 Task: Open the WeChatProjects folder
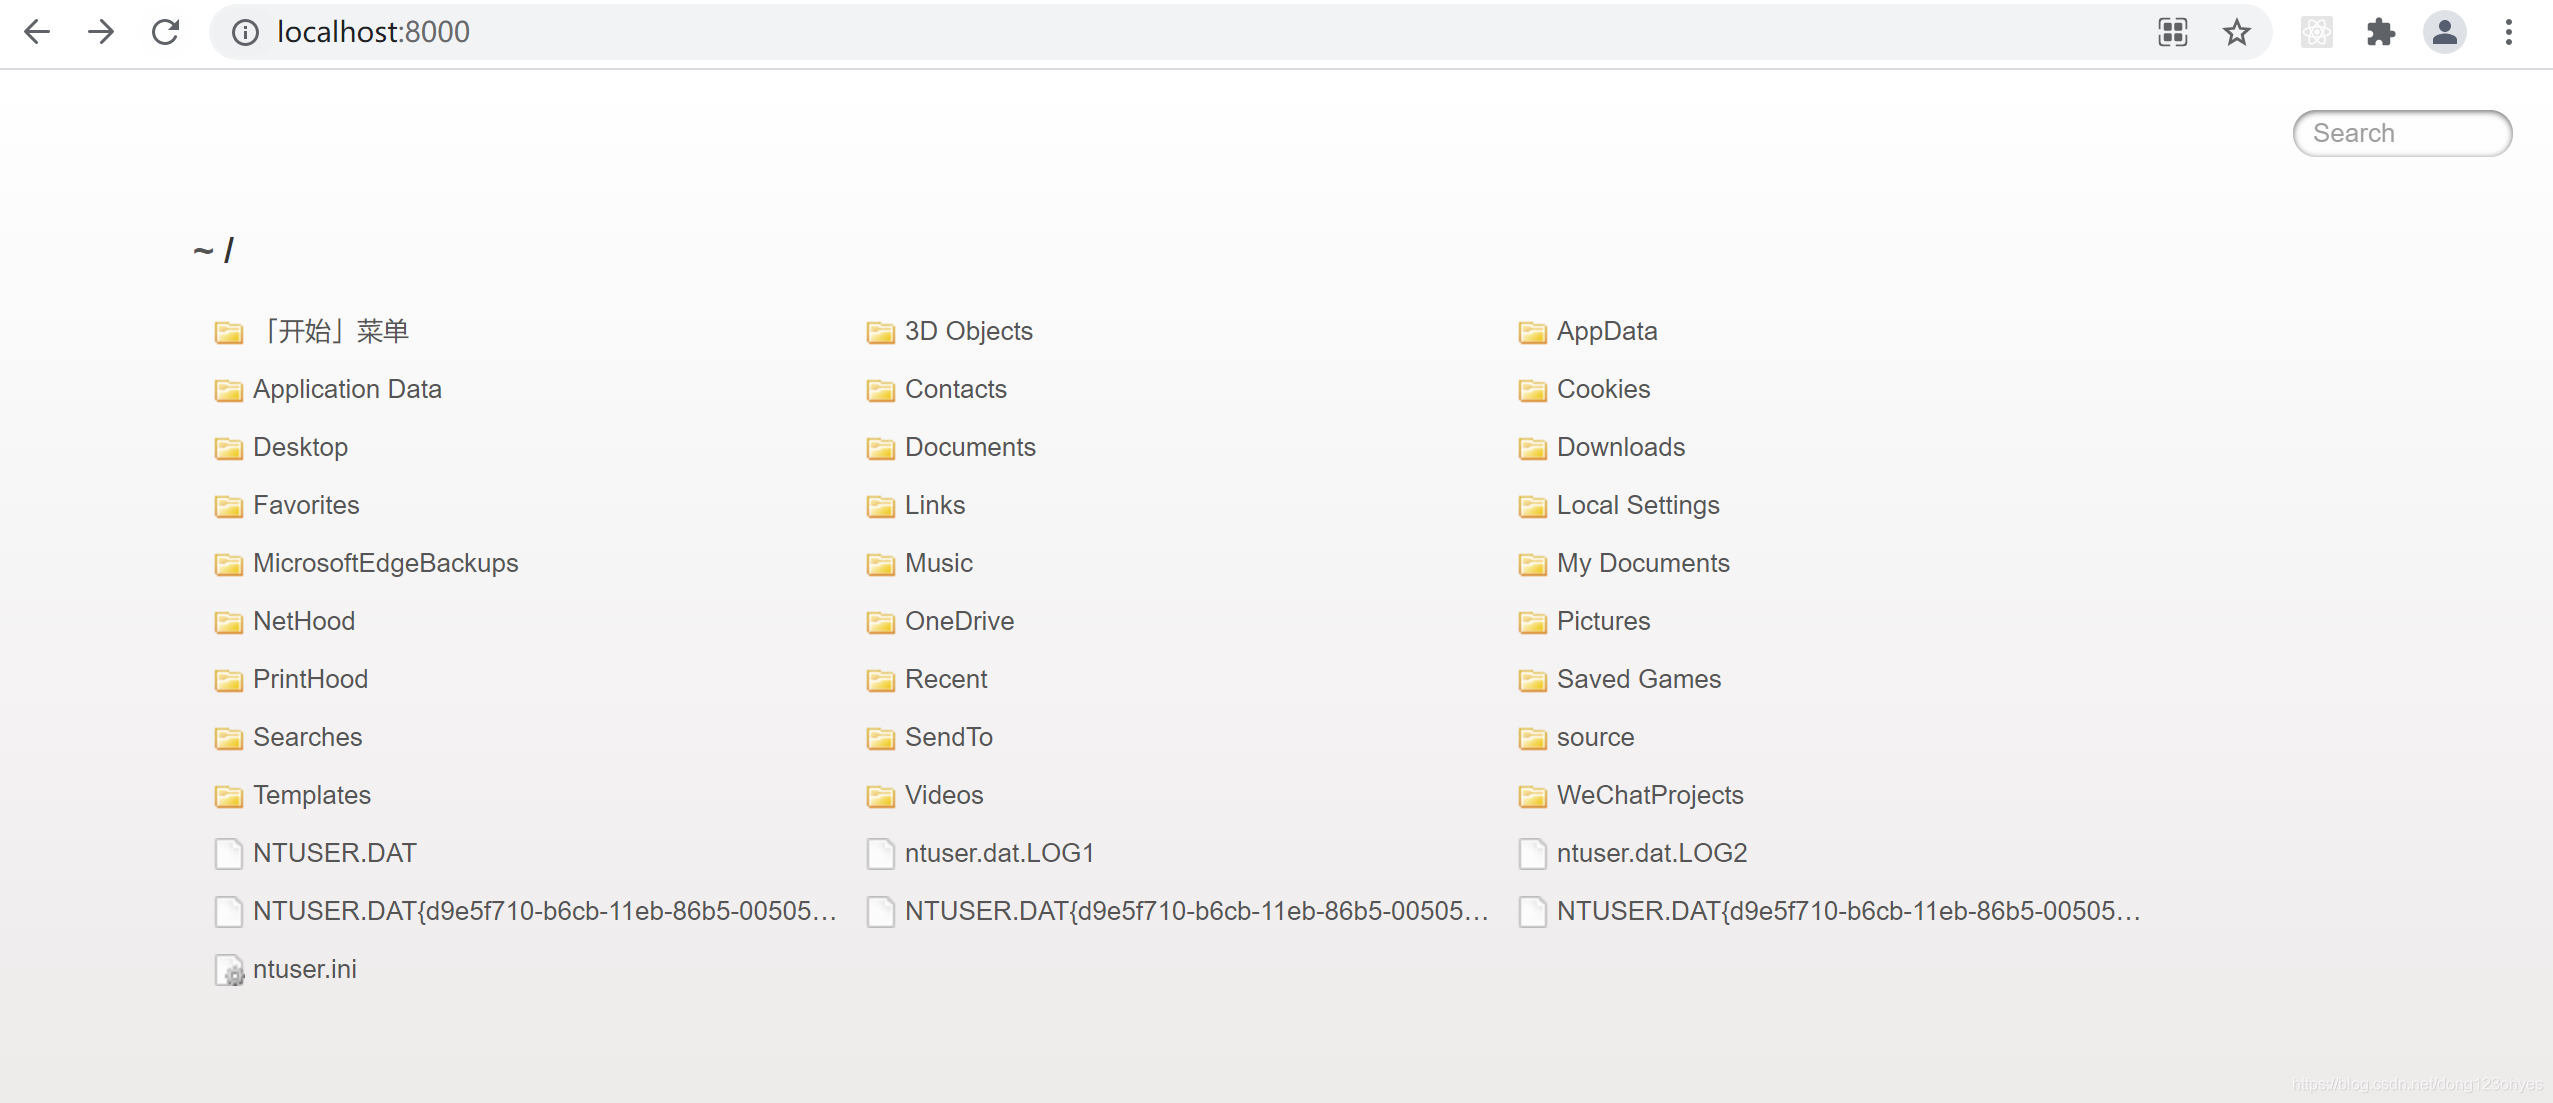tap(1651, 795)
